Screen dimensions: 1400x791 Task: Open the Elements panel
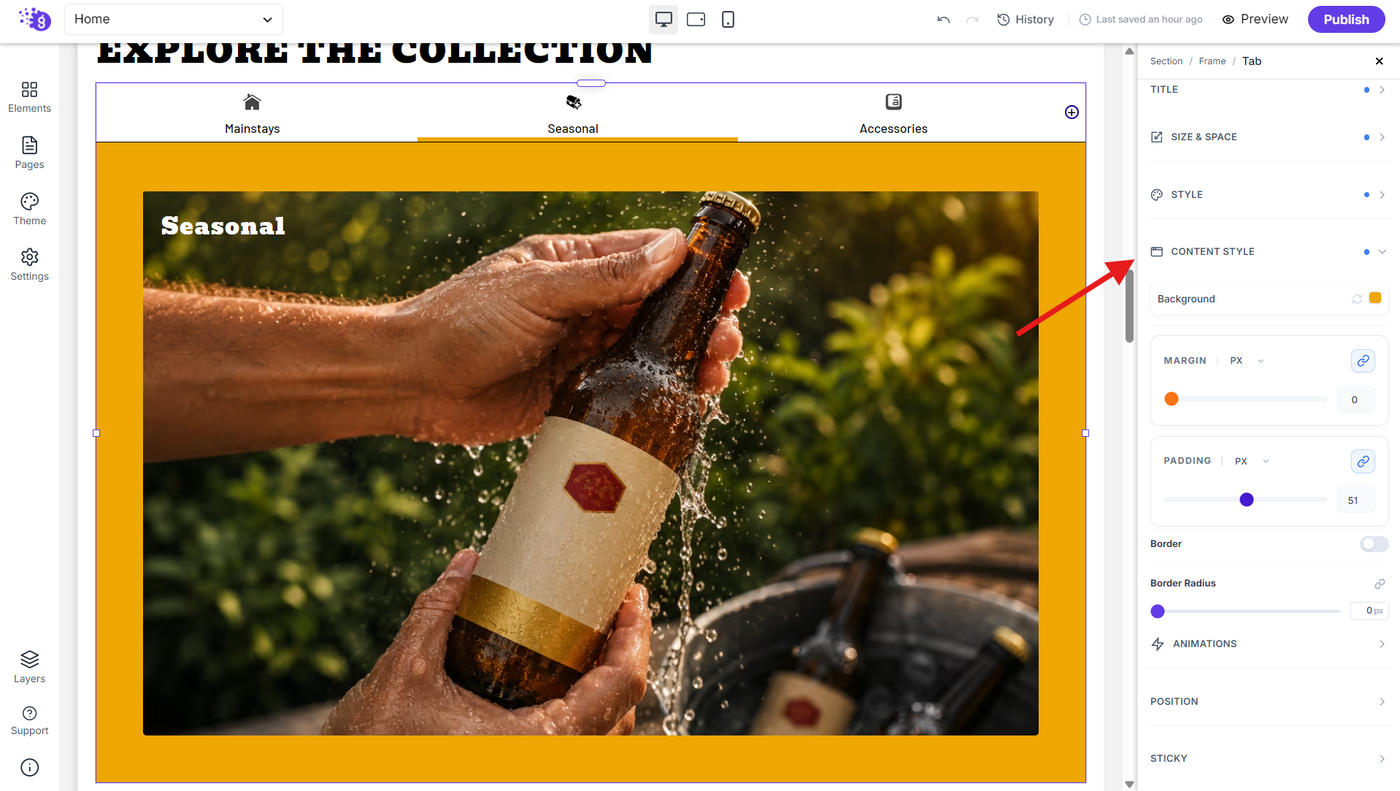point(29,97)
